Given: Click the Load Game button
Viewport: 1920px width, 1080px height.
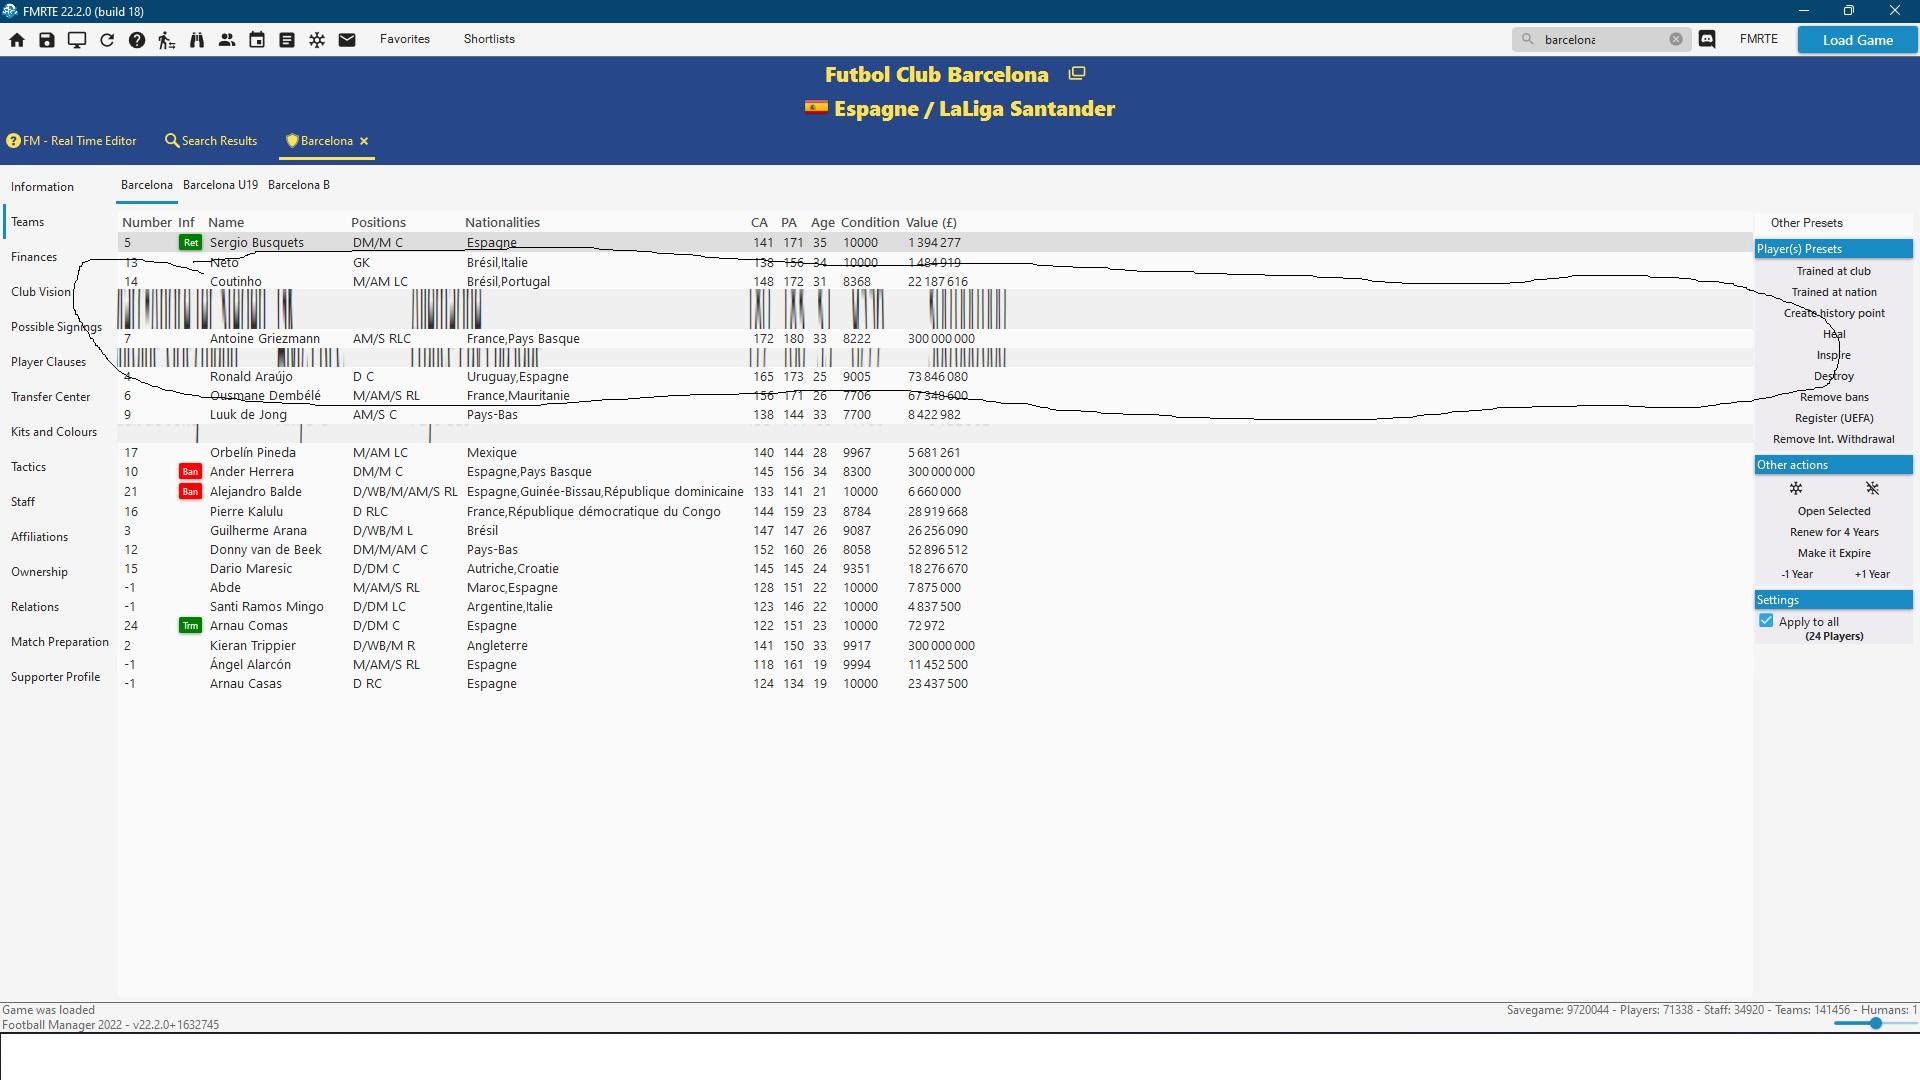Looking at the screenshot, I should 1857,40.
